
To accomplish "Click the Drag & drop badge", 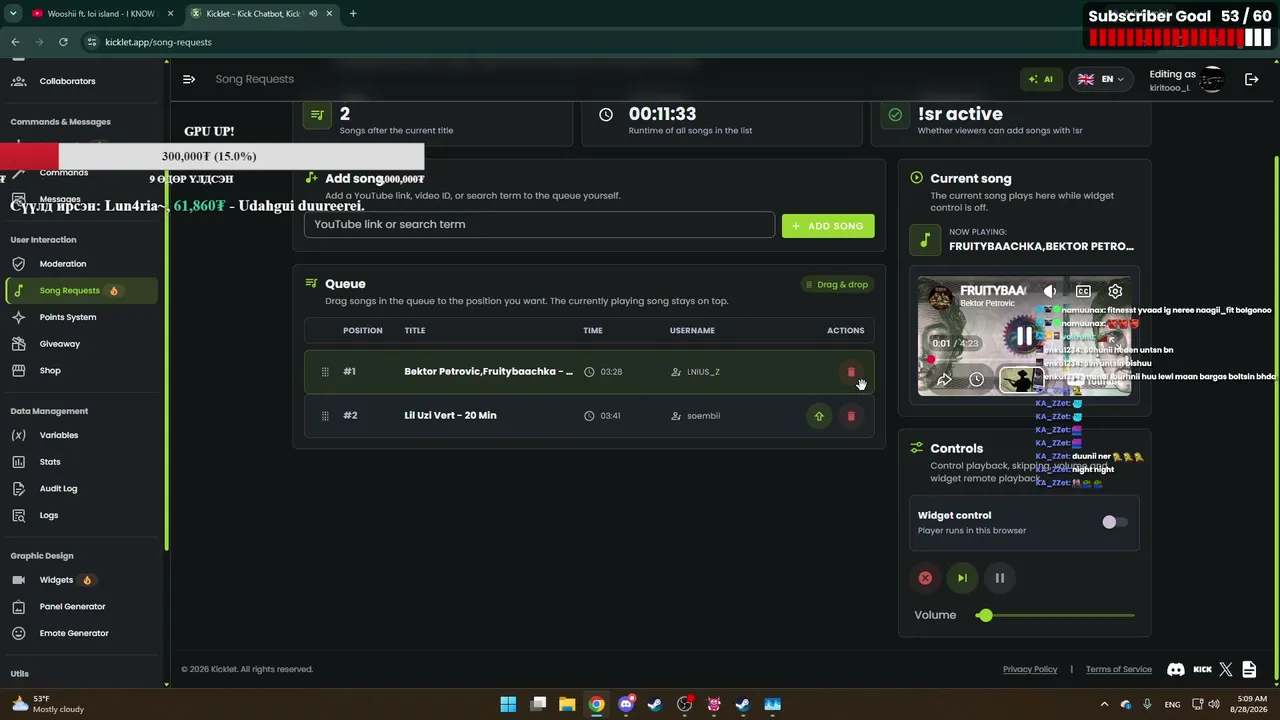I will (837, 285).
